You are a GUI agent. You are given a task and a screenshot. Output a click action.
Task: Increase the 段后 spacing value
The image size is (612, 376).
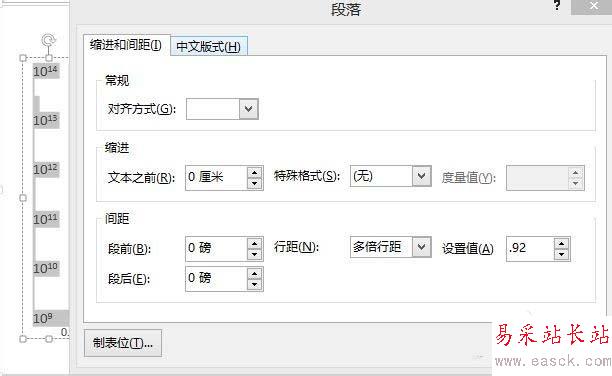[254, 273]
